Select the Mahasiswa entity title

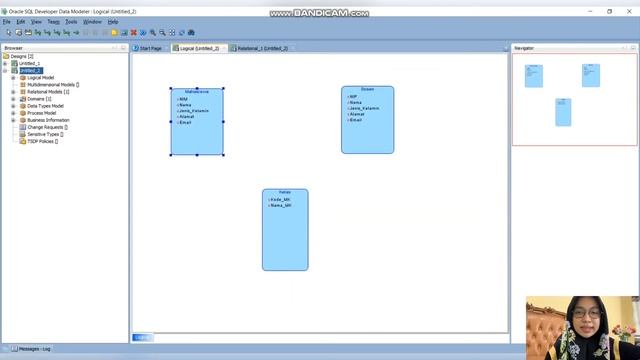tap(197, 92)
